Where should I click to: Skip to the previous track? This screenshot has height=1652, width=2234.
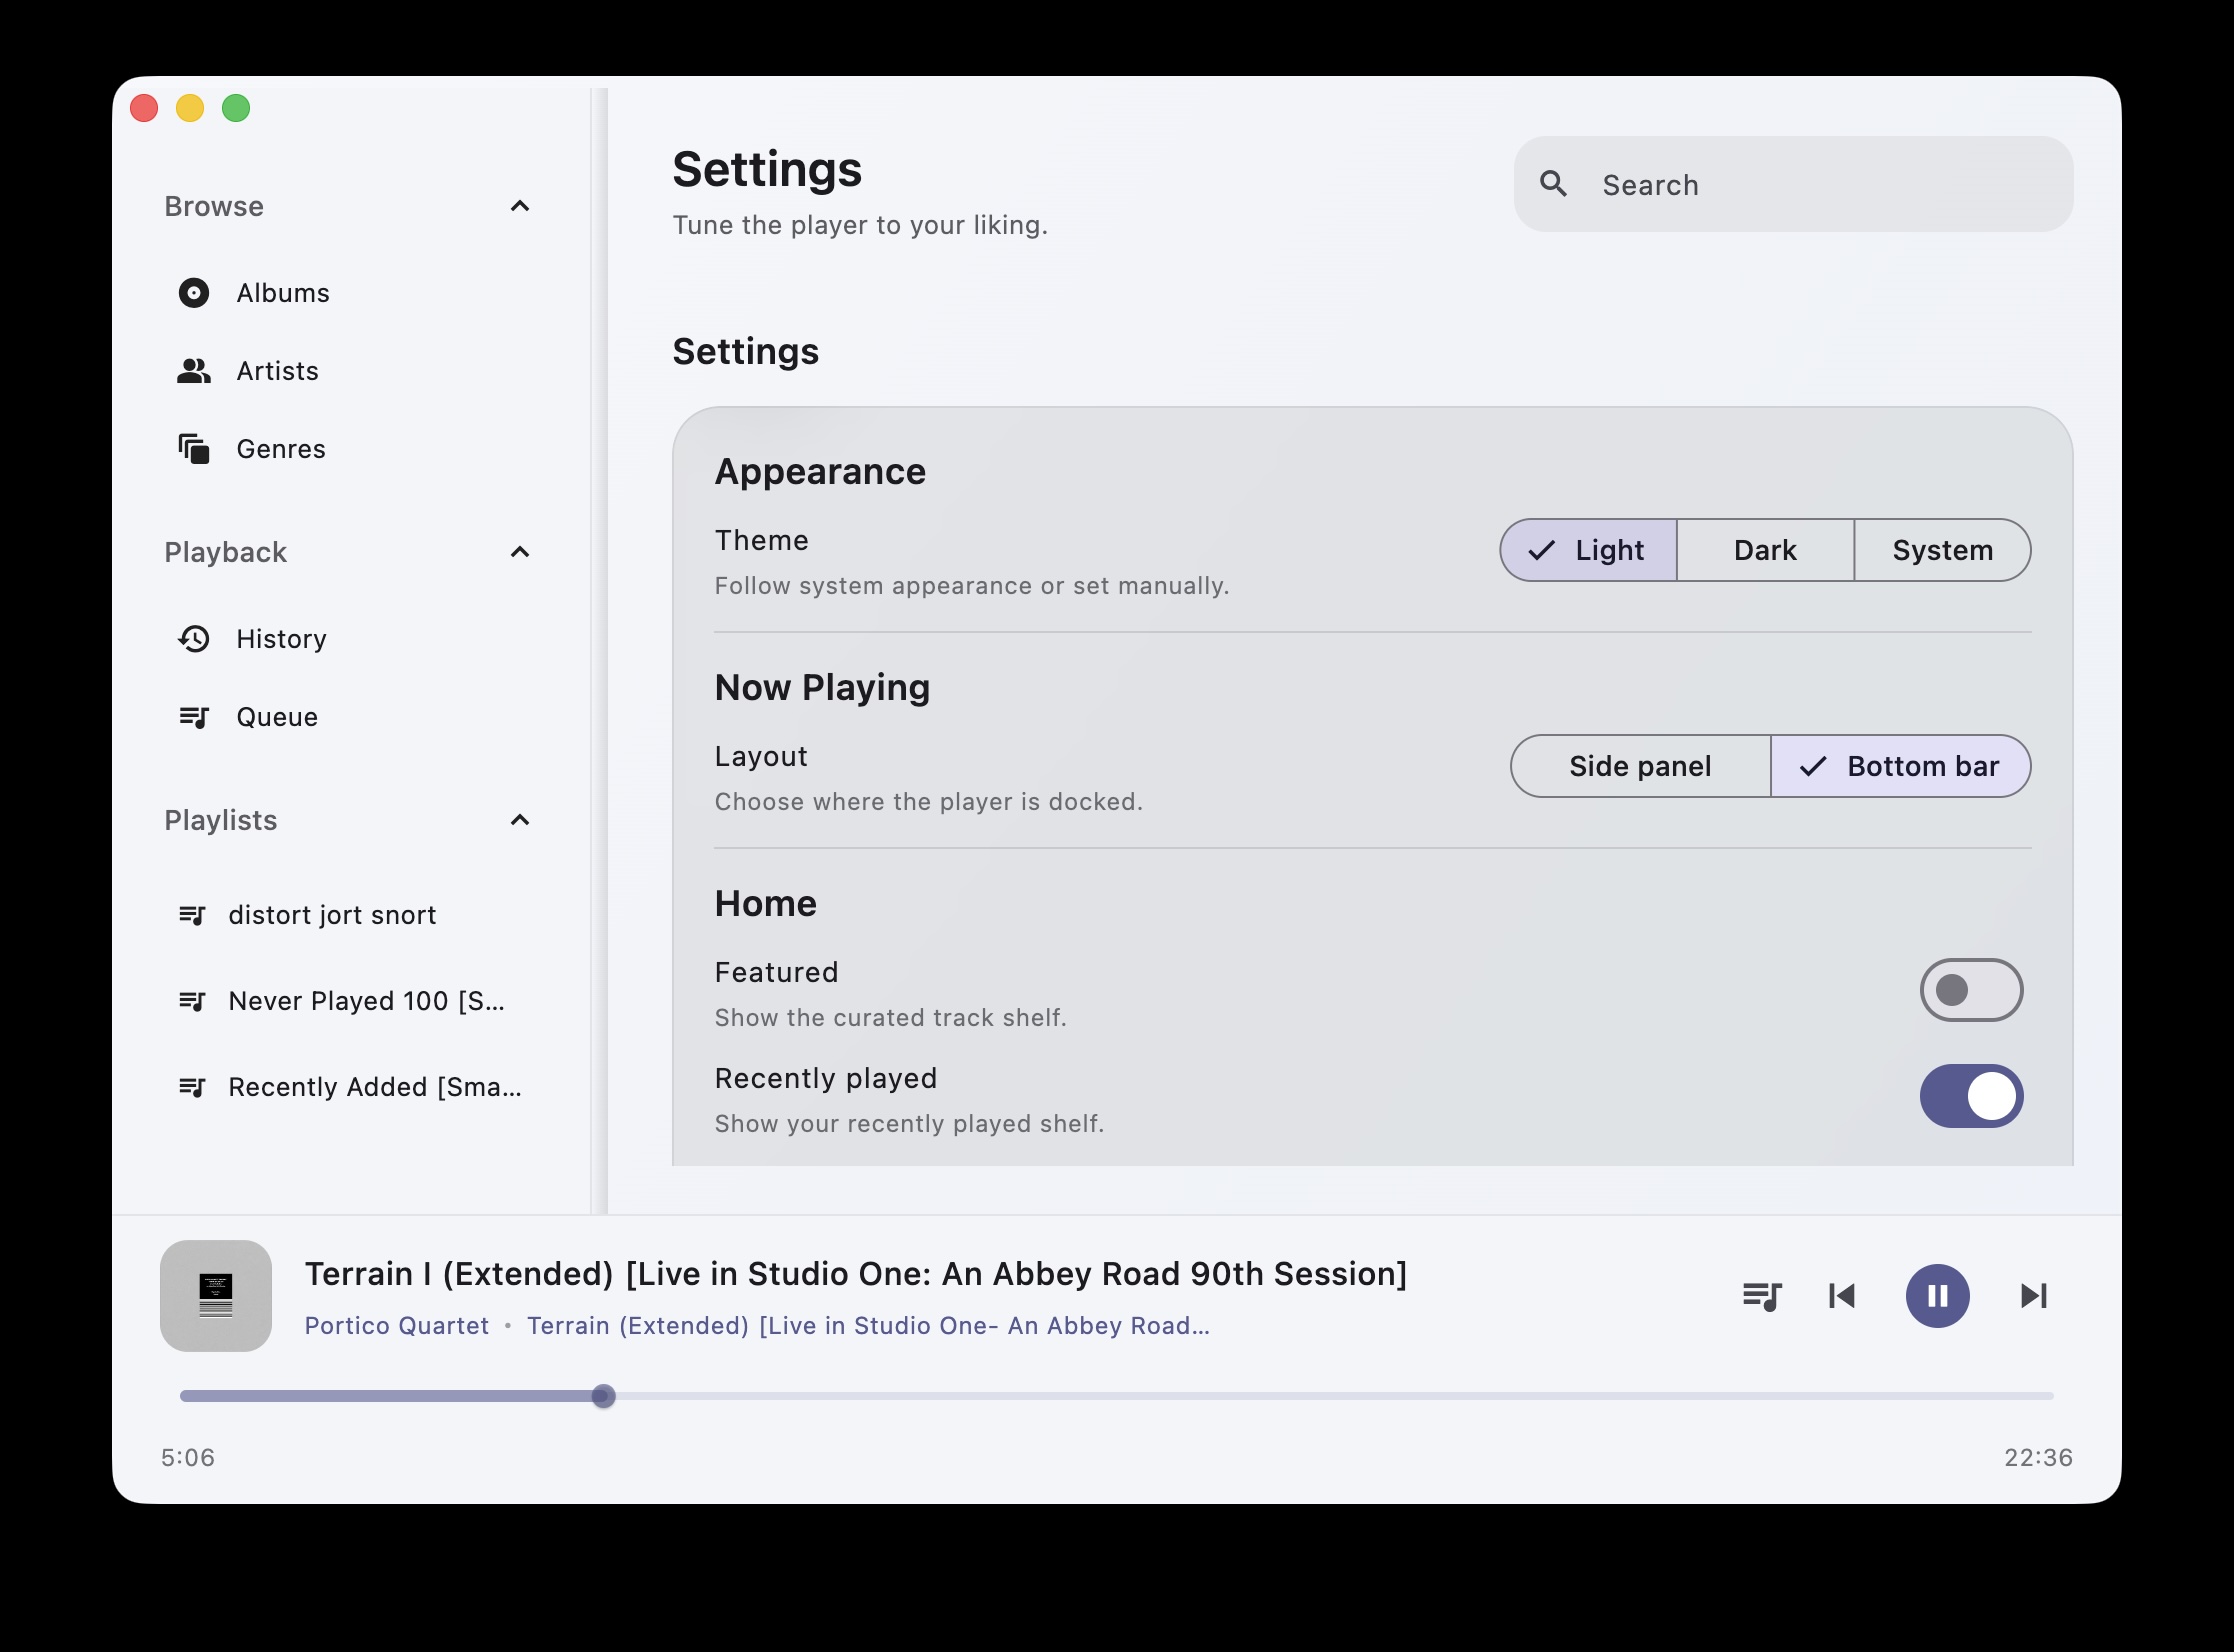coord(1841,1296)
